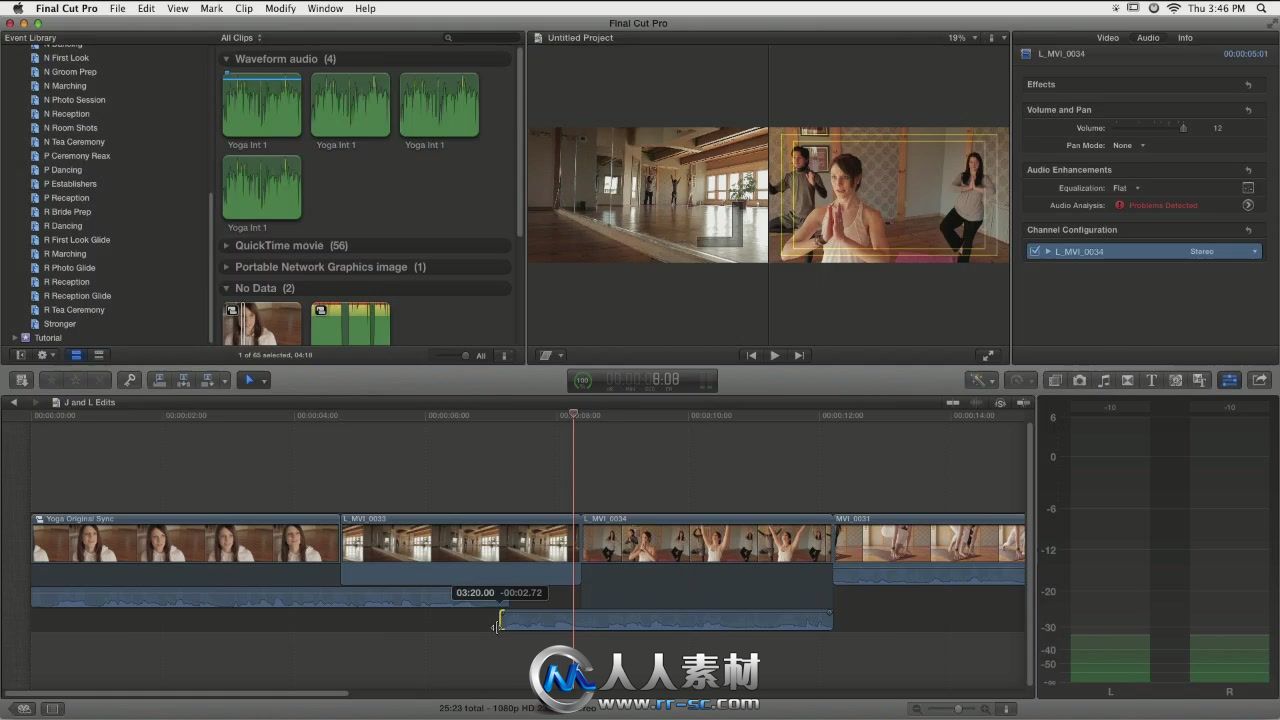
Task: Select the Arrow selection tool
Action: (250, 380)
